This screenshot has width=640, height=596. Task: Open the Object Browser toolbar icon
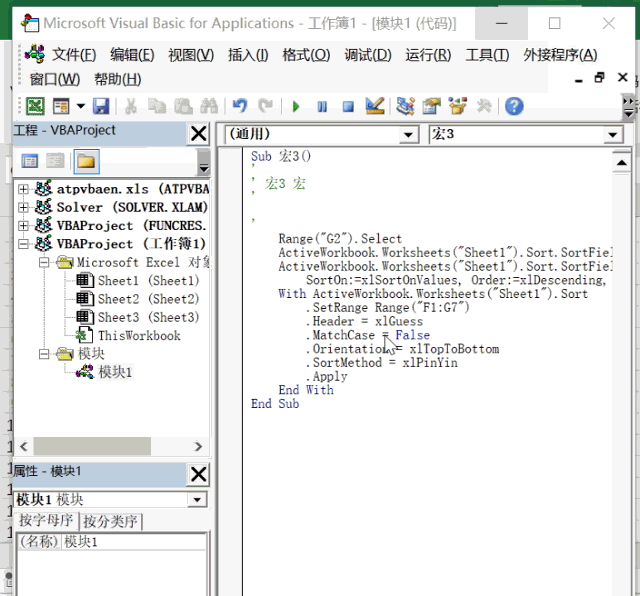[458, 106]
